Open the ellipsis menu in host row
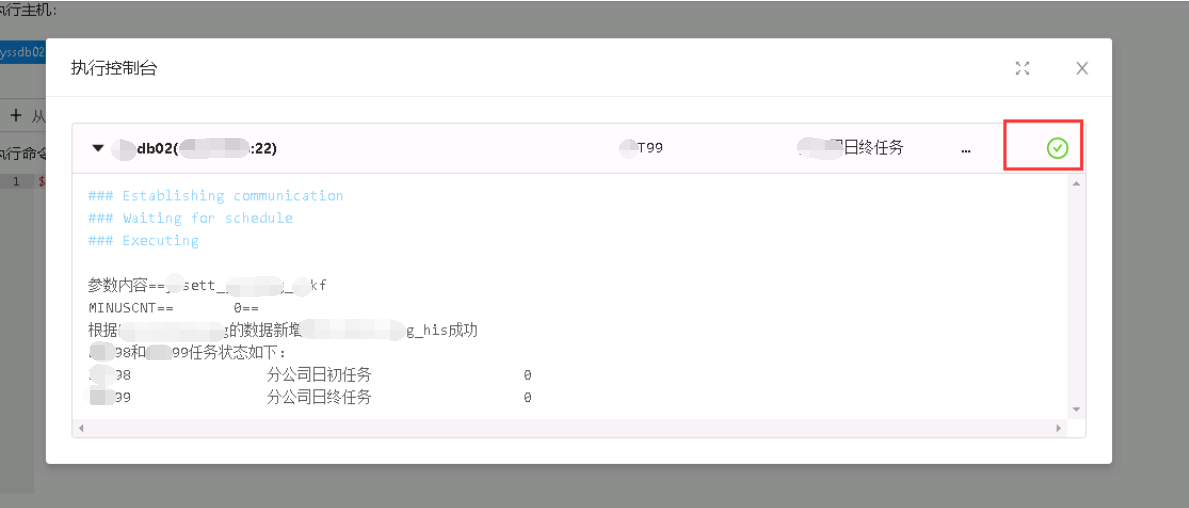Viewport: 1189px width, 508px height. tap(965, 149)
